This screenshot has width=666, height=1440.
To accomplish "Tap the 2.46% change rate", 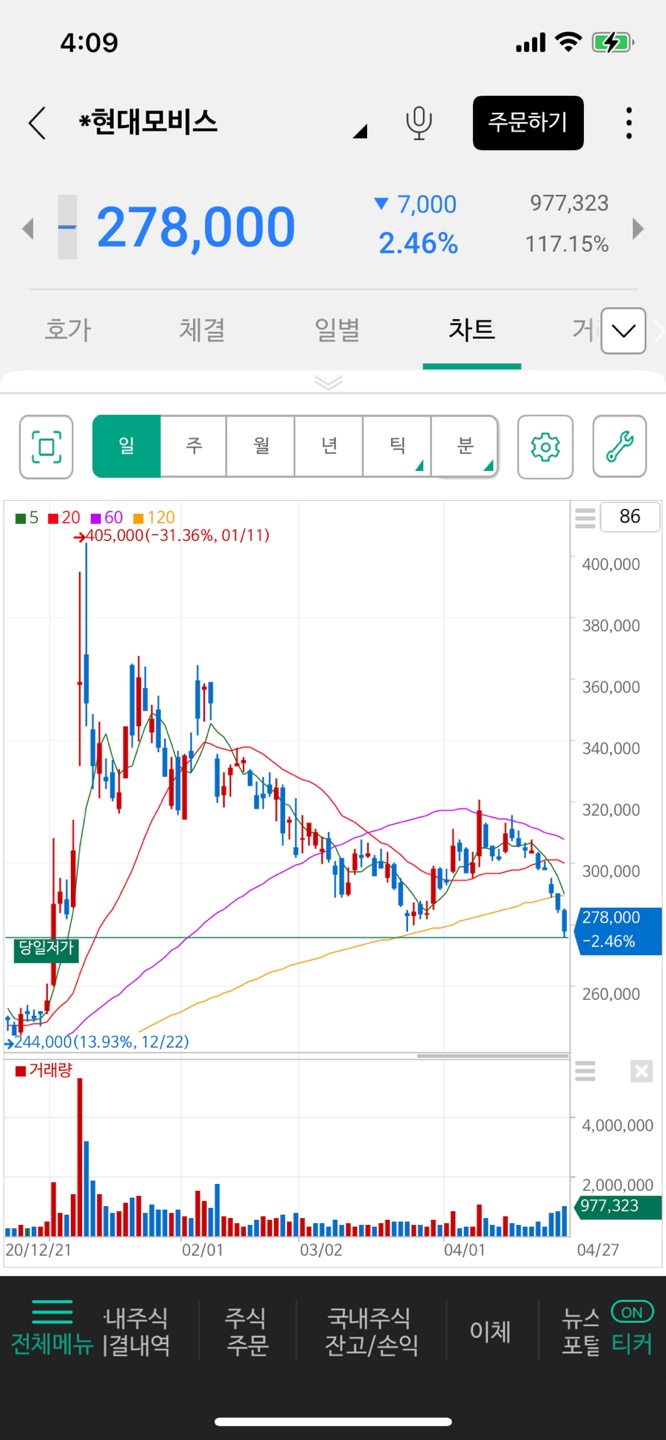I will 418,243.
